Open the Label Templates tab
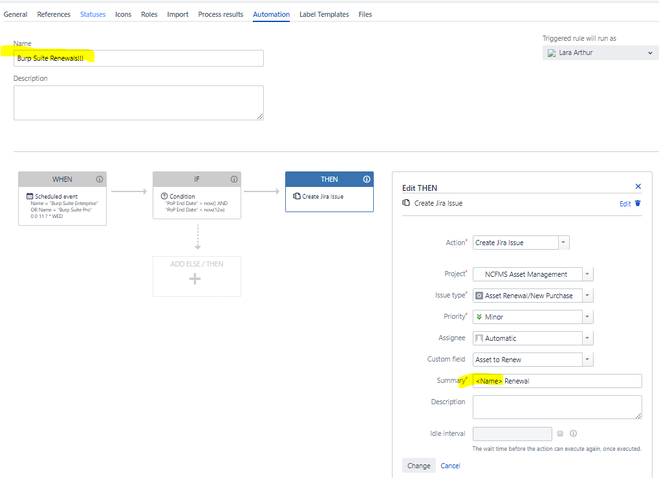The height and width of the screenshot is (478, 659). click(x=324, y=14)
